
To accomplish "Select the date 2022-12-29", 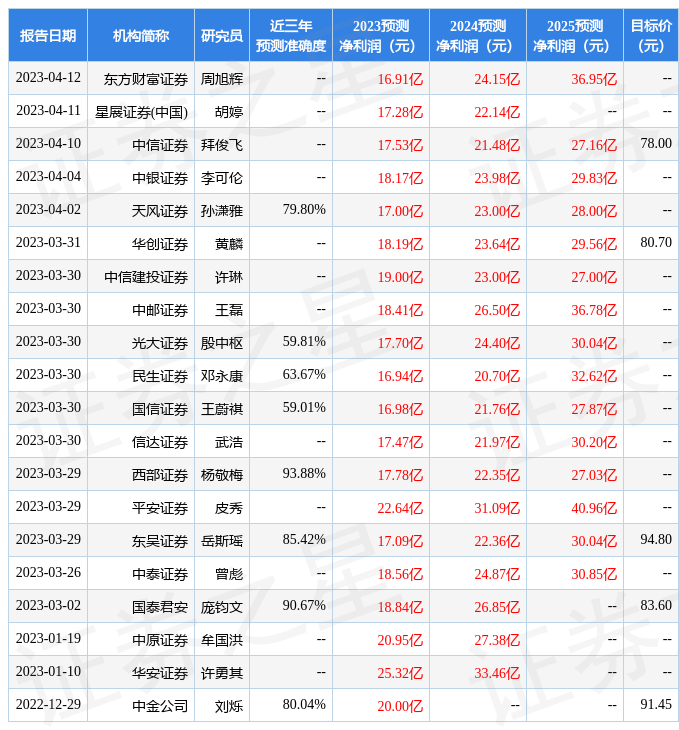I will click(x=48, y=705).
